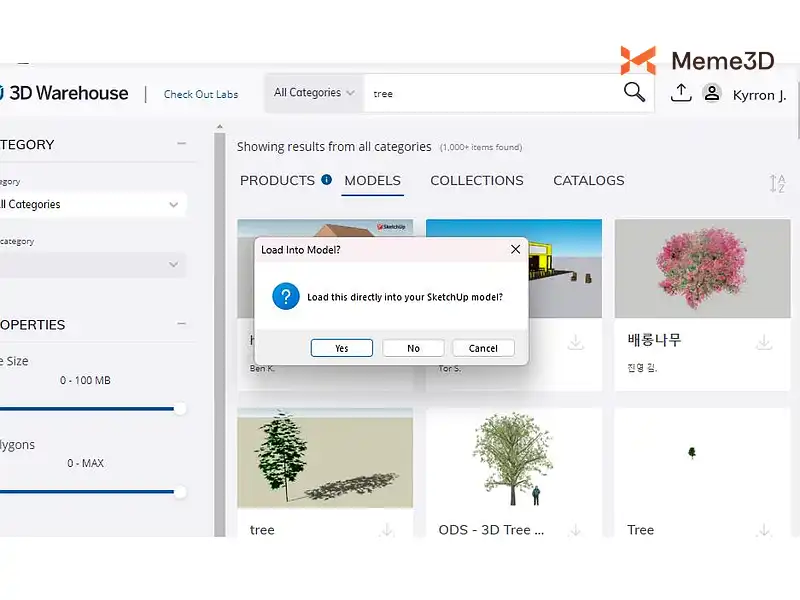This screenshot has height=600, width=800.
Task: Click No in the dialog
Action: tap(413, 348)
